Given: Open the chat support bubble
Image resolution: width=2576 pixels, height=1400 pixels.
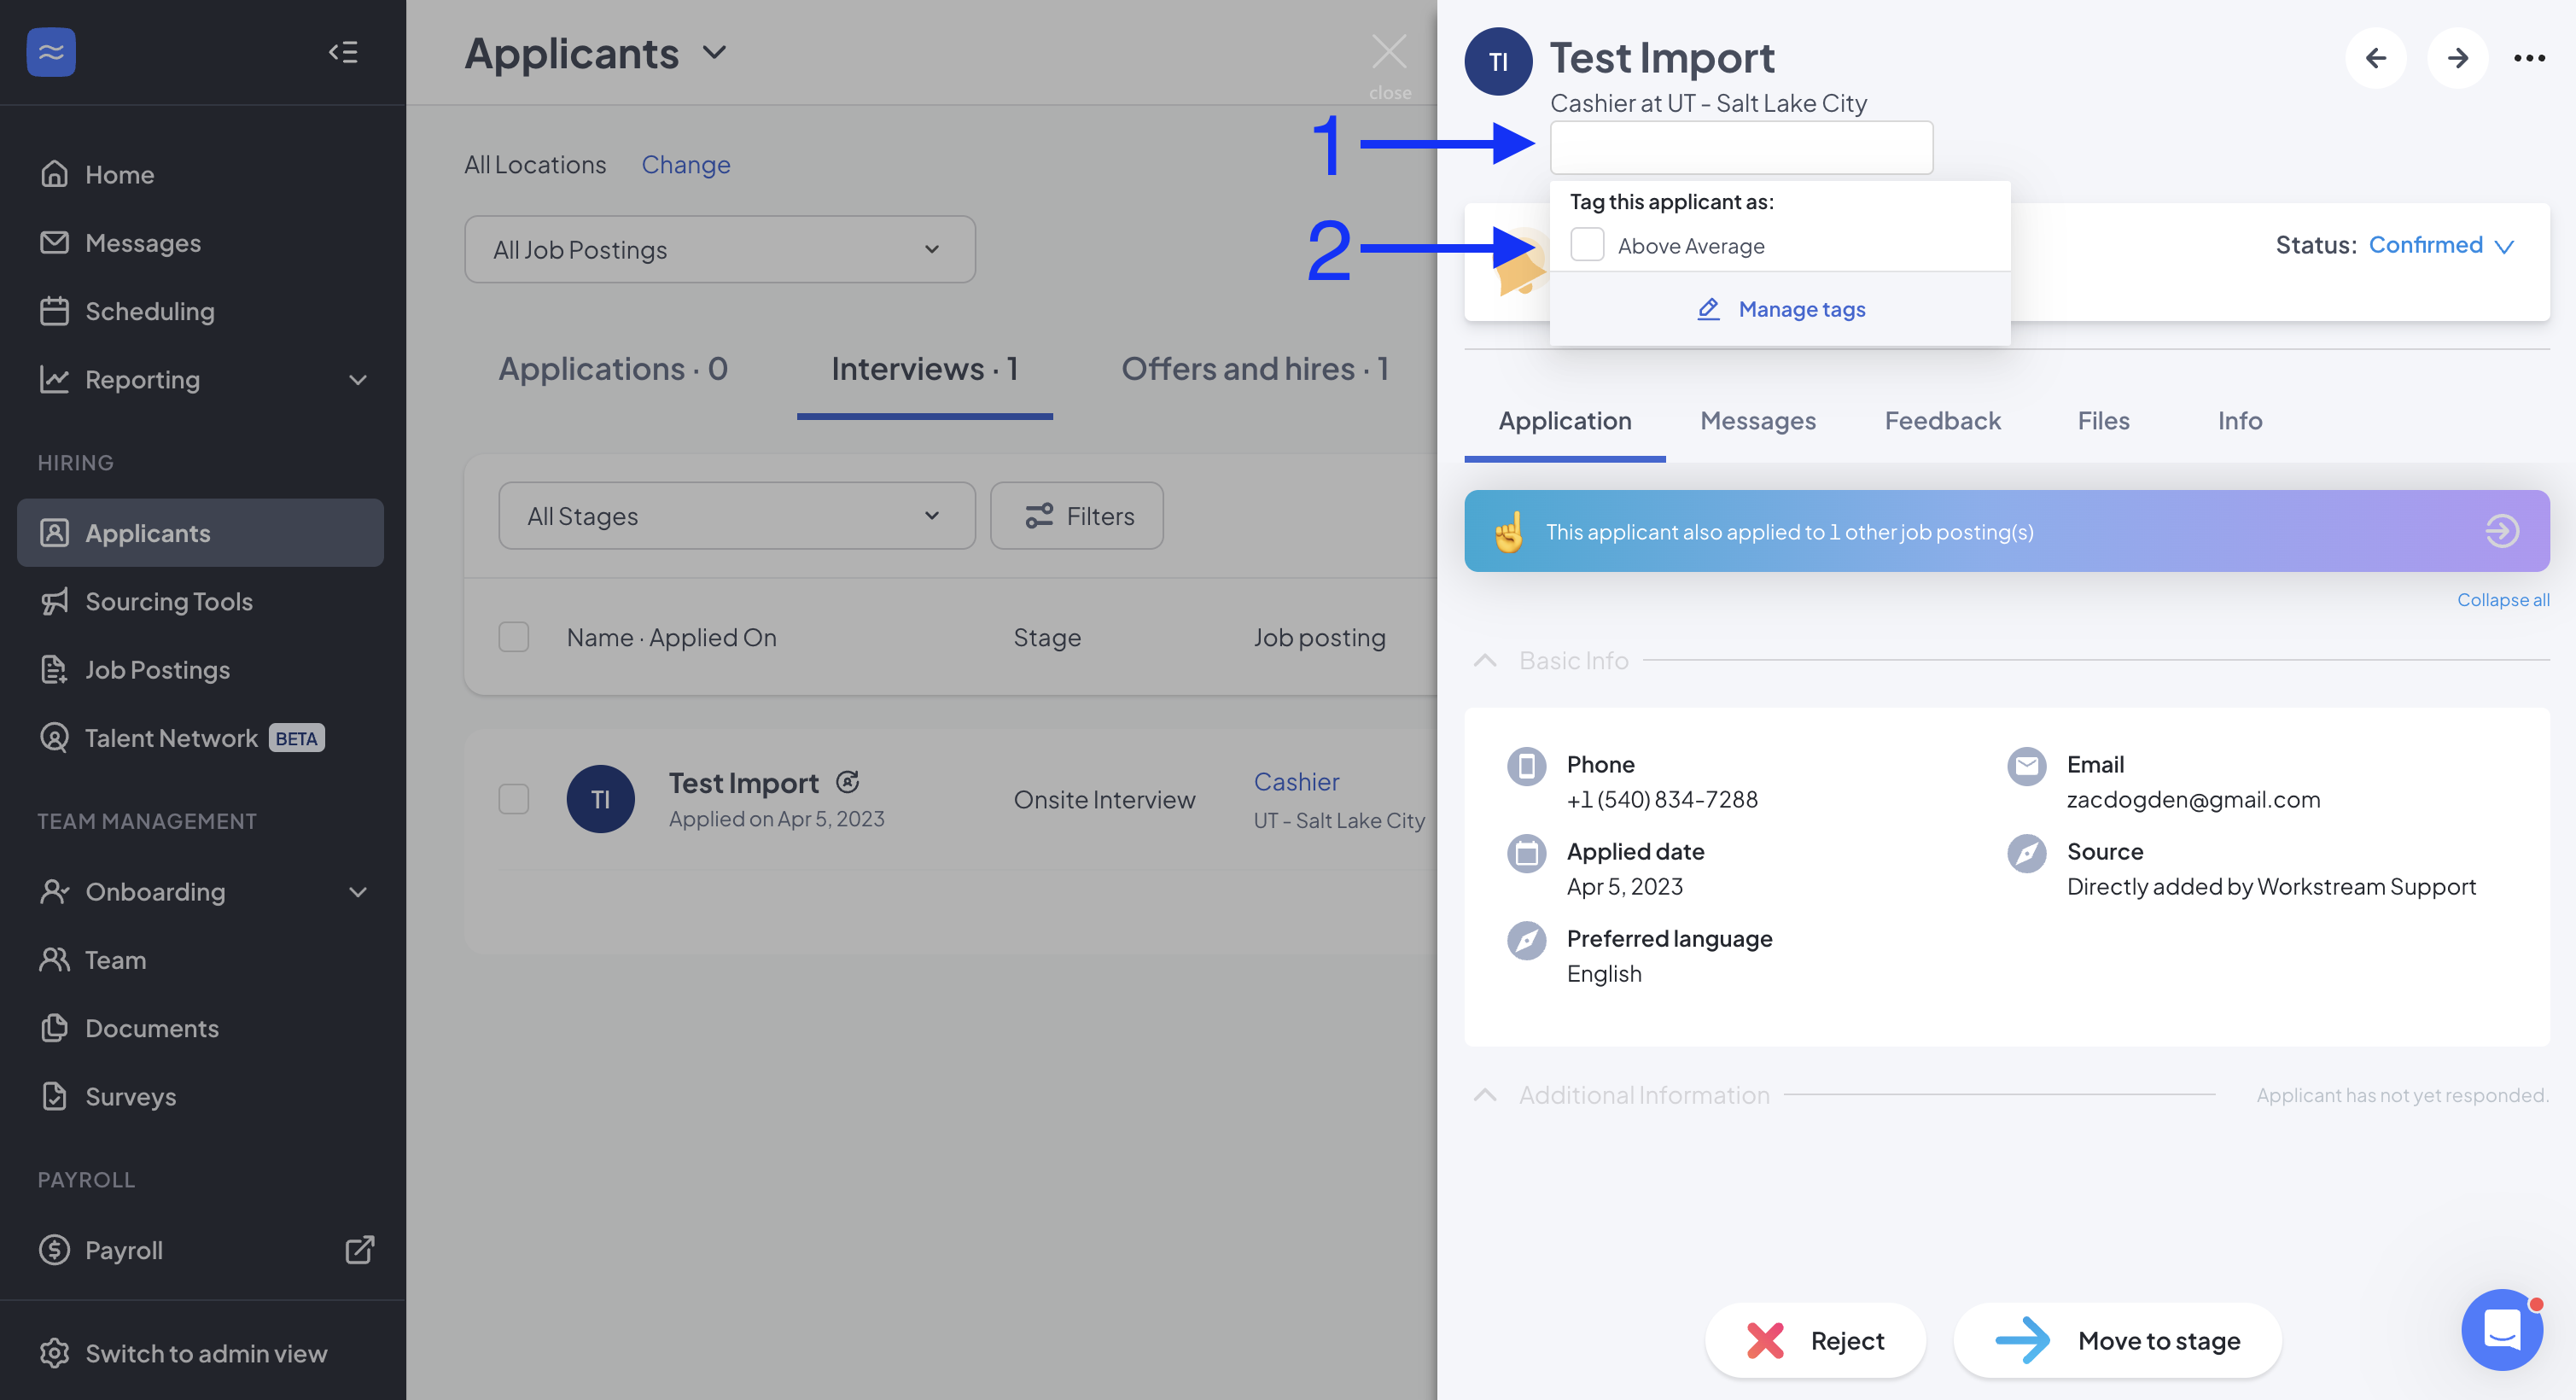Looking at the screenshot, I should click(2501, 1329).
